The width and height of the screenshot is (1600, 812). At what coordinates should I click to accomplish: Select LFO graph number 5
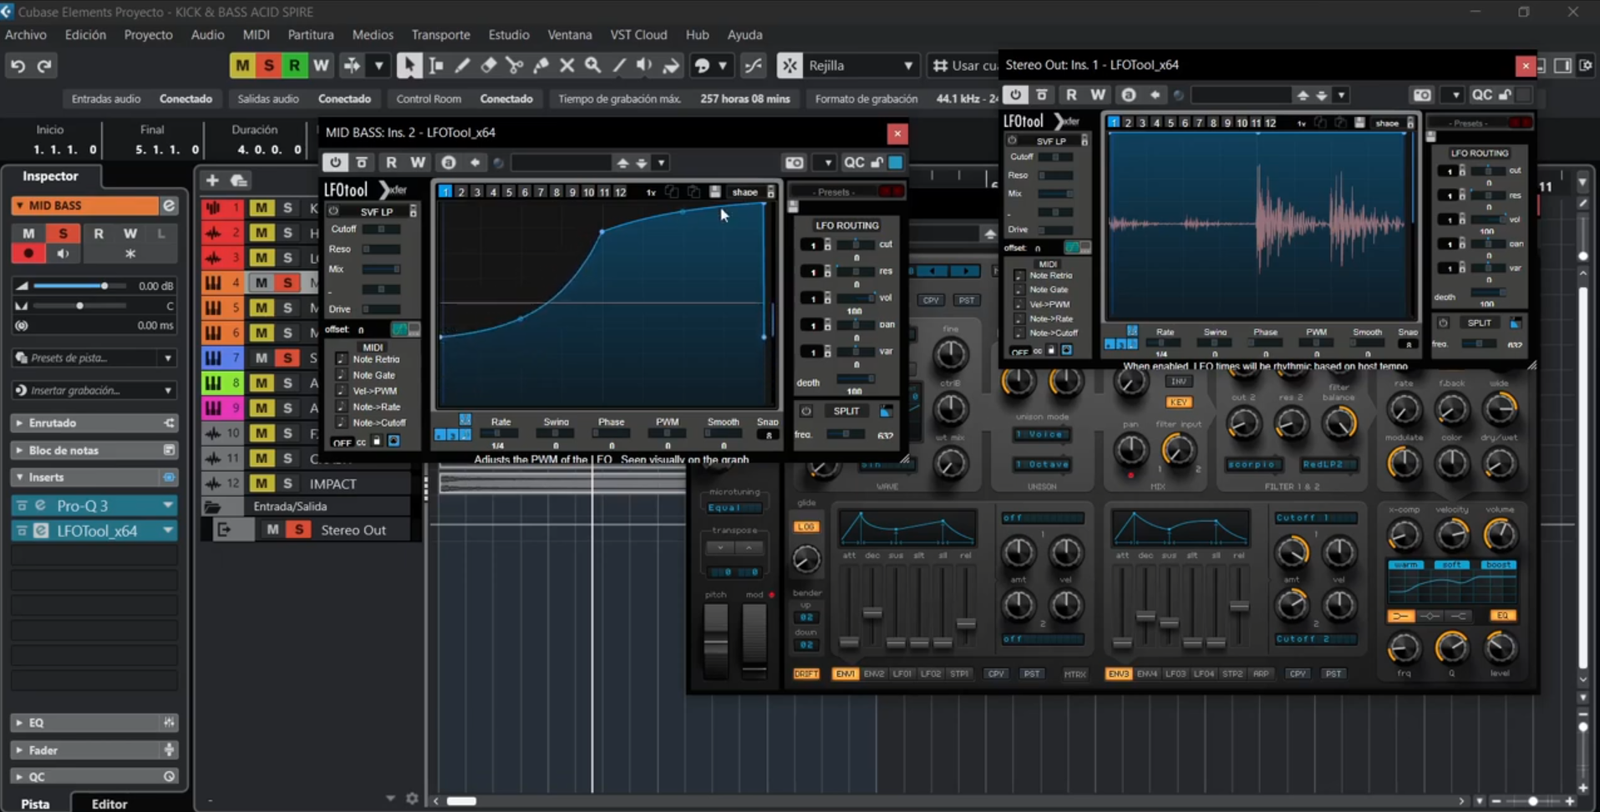(x=508, y=192)
